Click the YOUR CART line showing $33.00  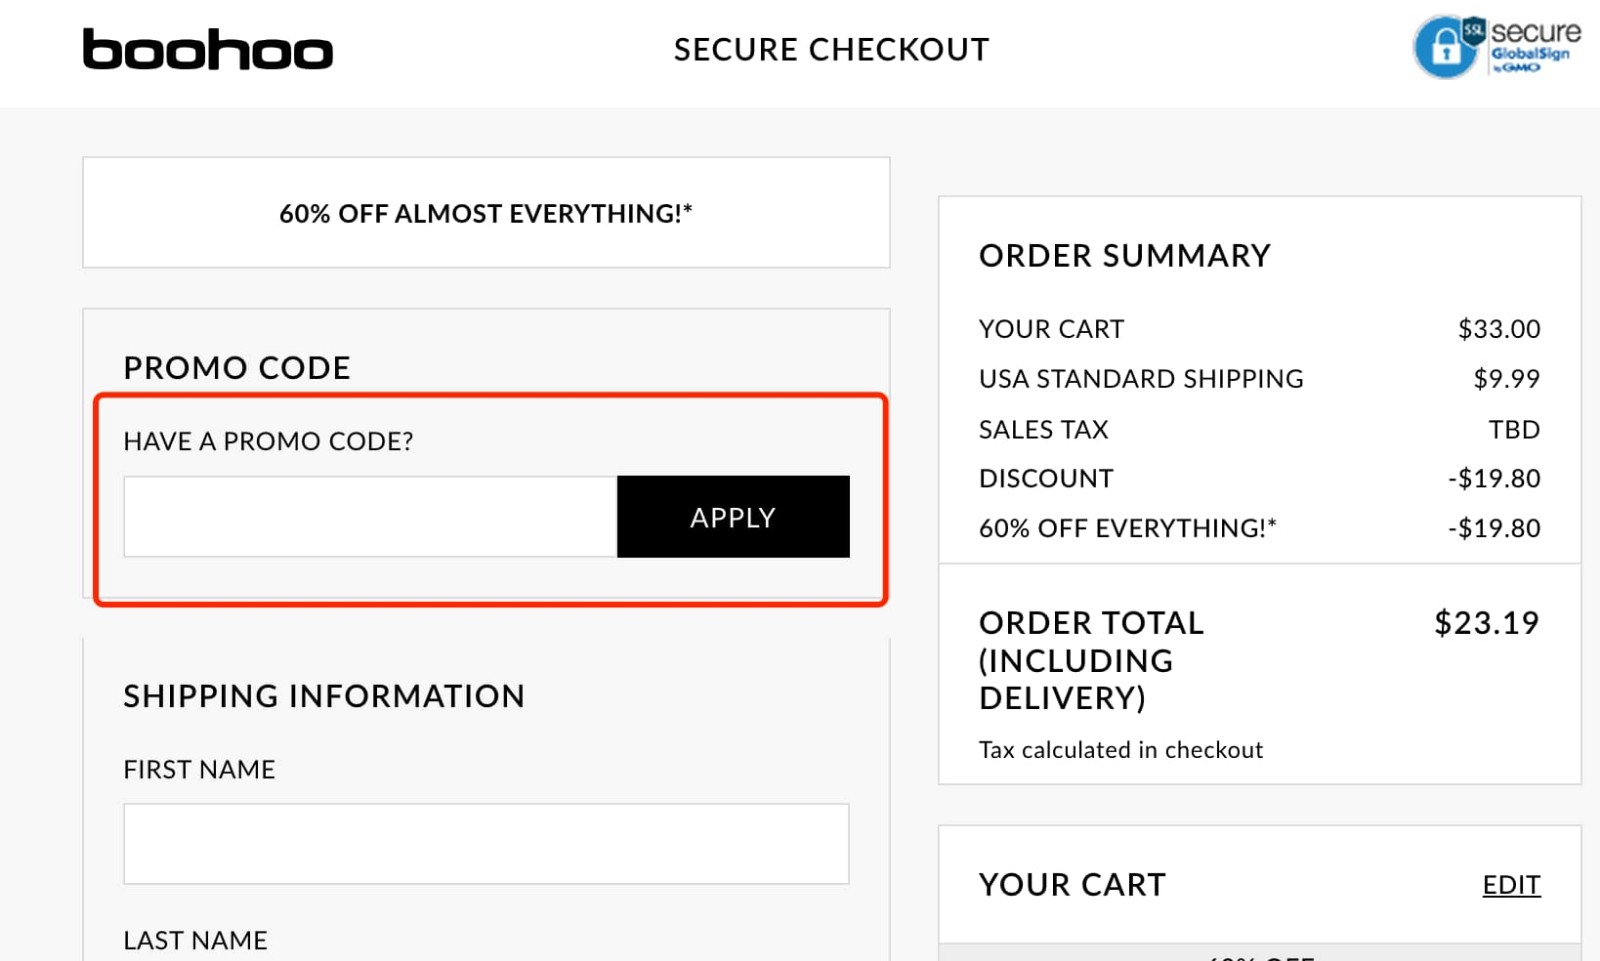(x=1250, y=329)
